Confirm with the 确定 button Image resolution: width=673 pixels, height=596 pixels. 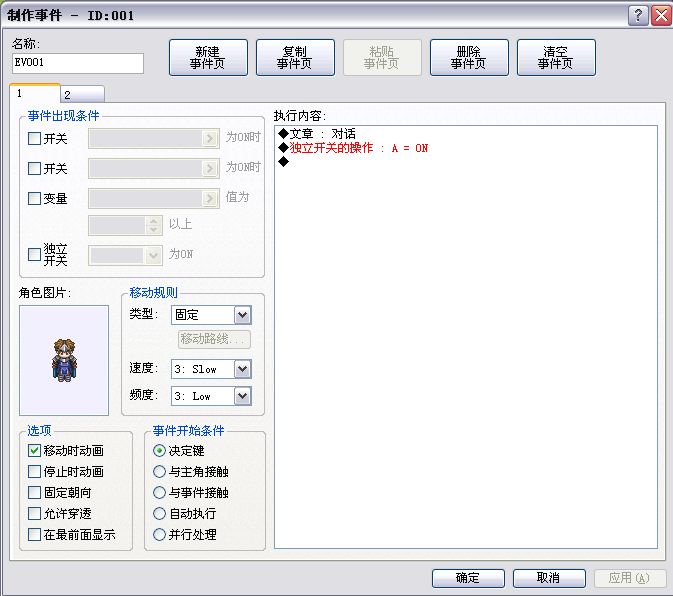click(x=468, y=578)
